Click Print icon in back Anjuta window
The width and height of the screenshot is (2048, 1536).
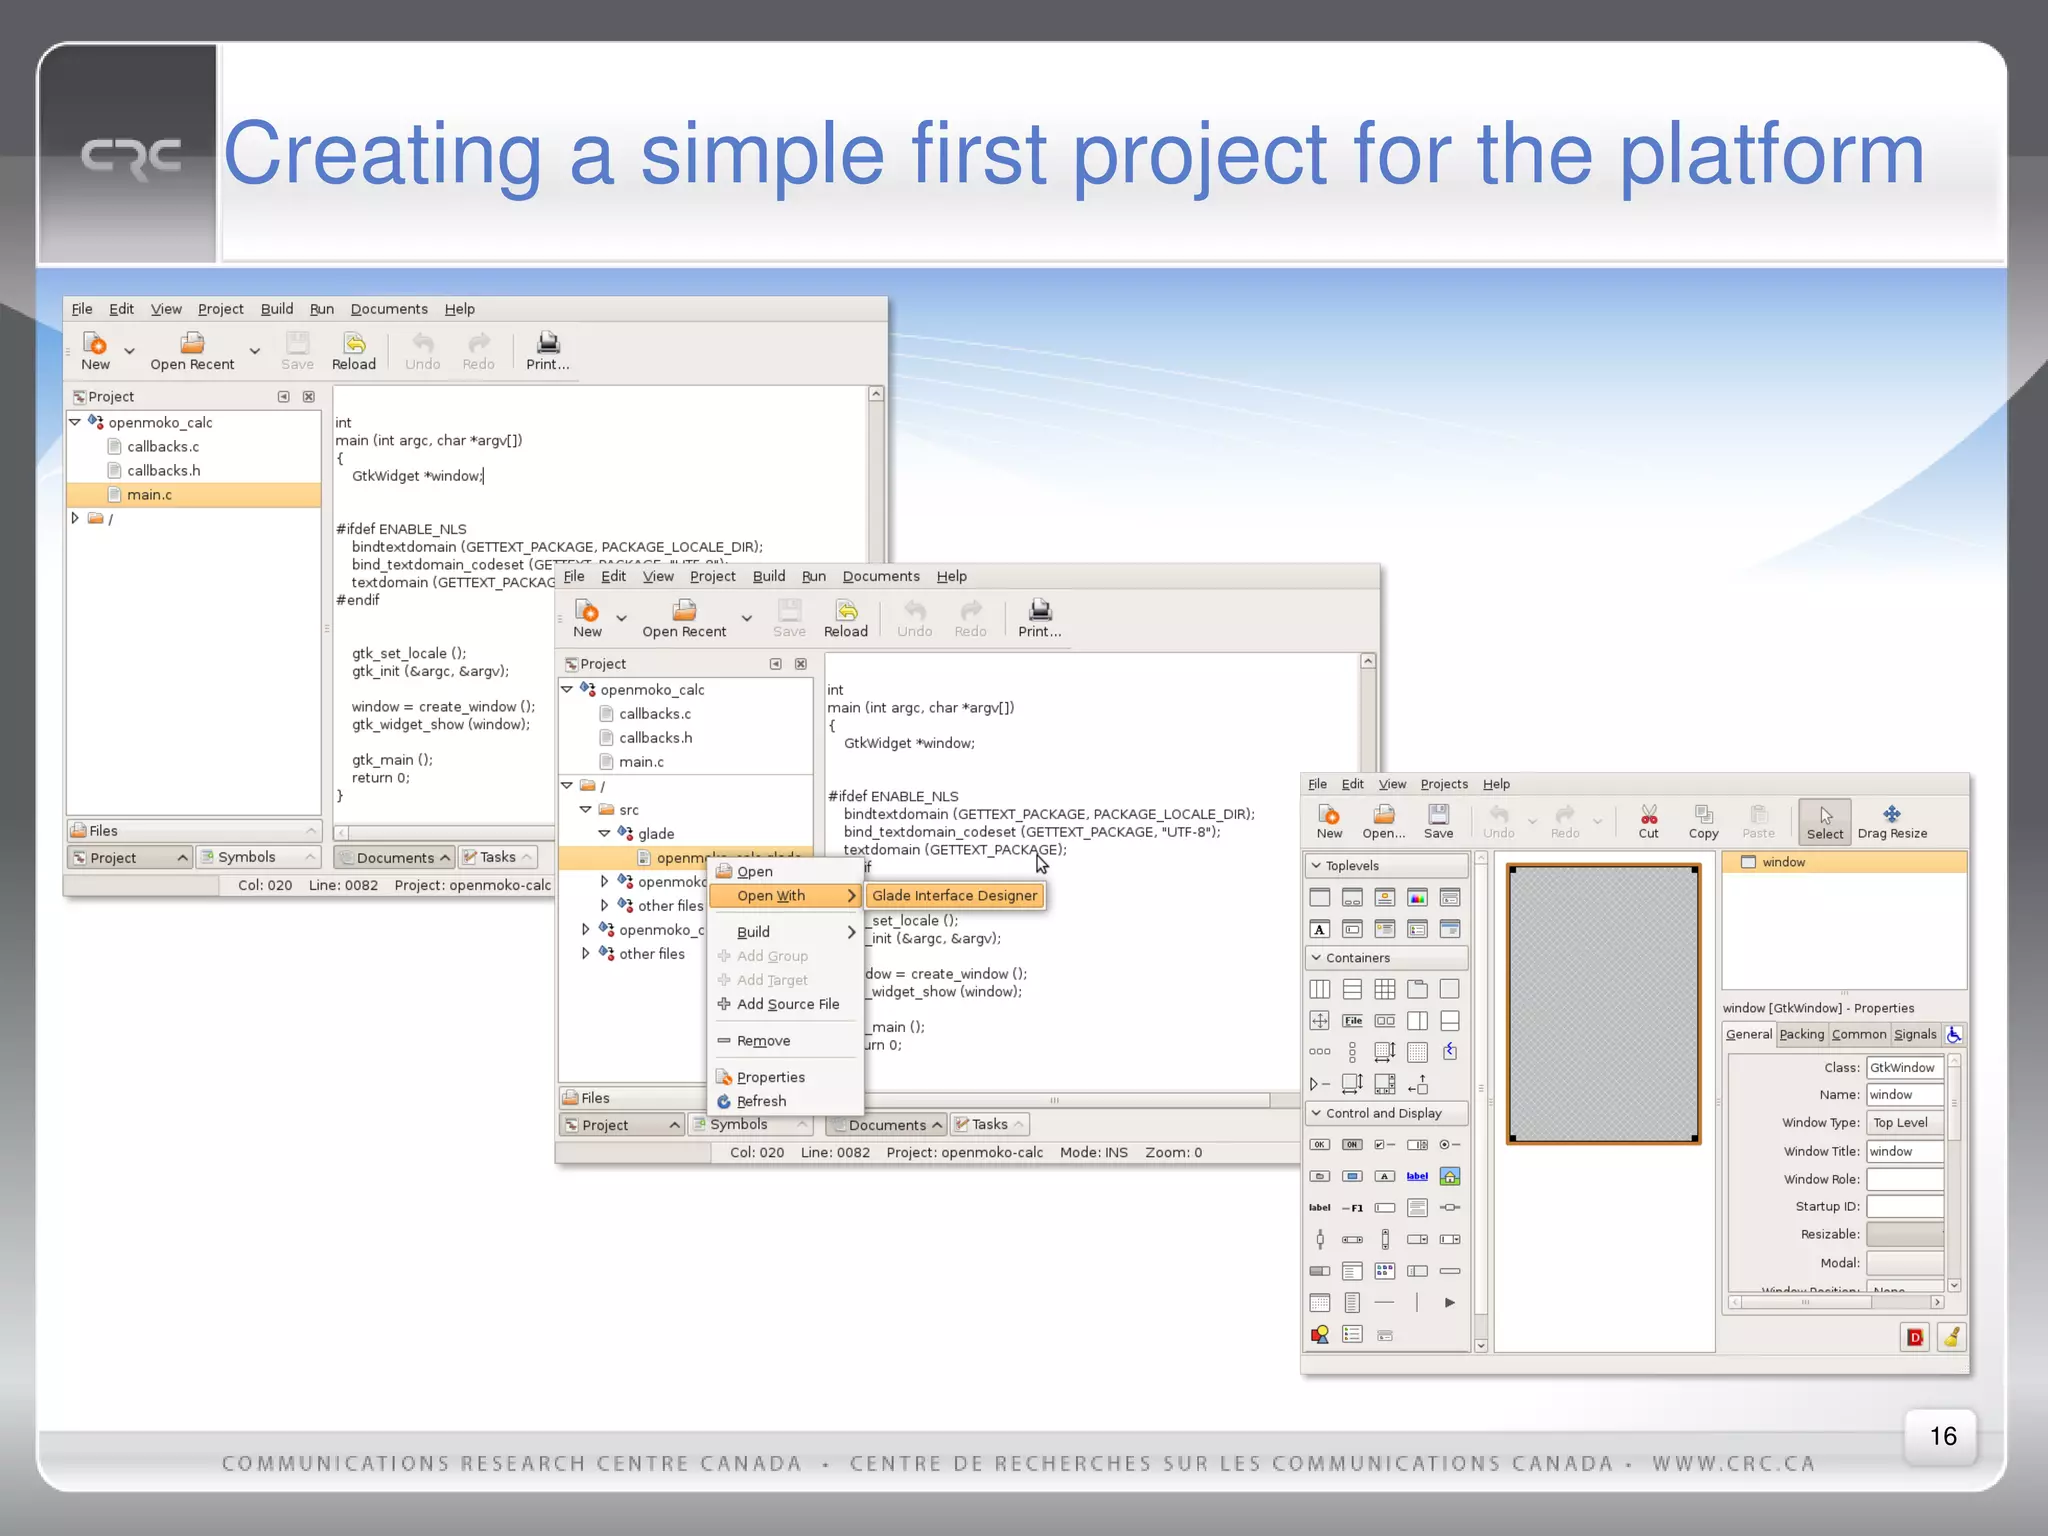point(548,343)
